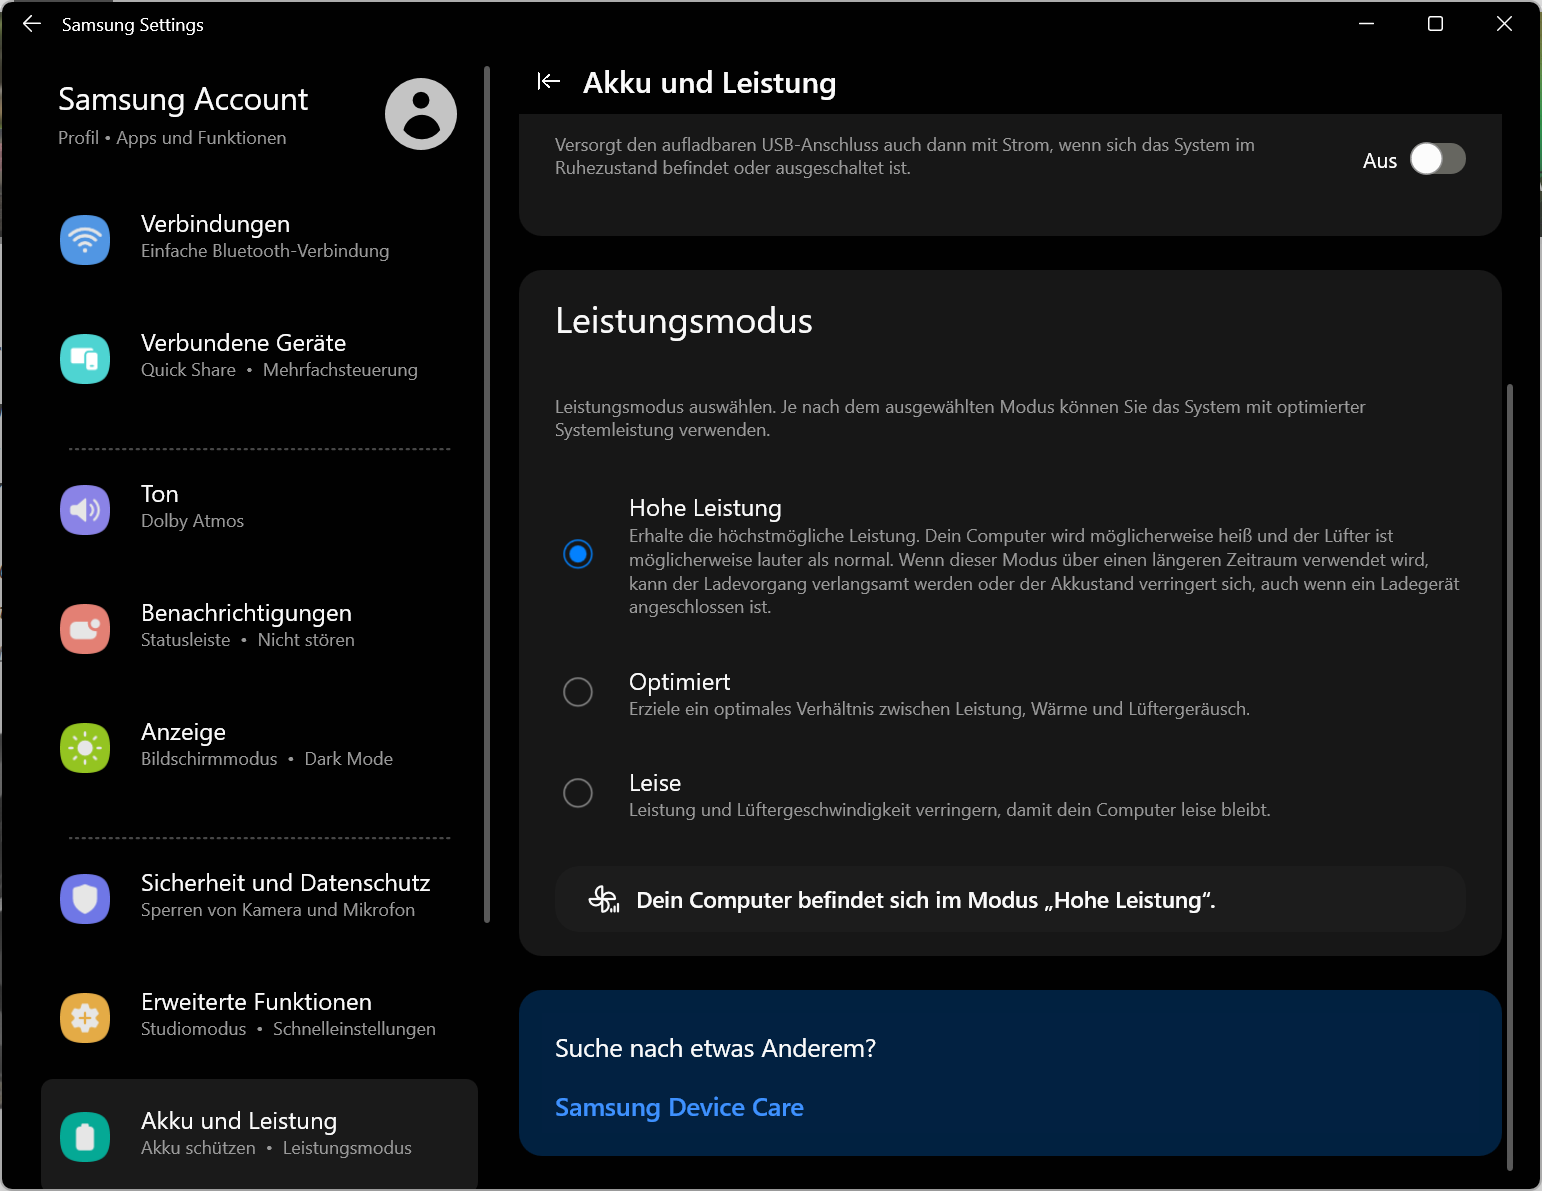Viewport: 1542px width, 1191px height.
Task: Collapse the panel with the back-to-start arrow icon
Action: (x=548, y=82)
